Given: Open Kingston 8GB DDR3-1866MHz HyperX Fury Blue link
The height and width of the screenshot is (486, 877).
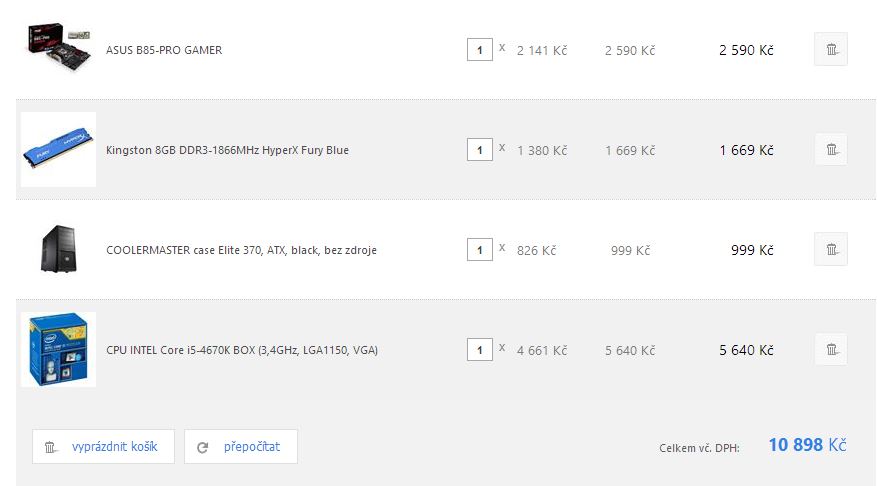Looking at the screenshot, I should [x=227, y=150].
